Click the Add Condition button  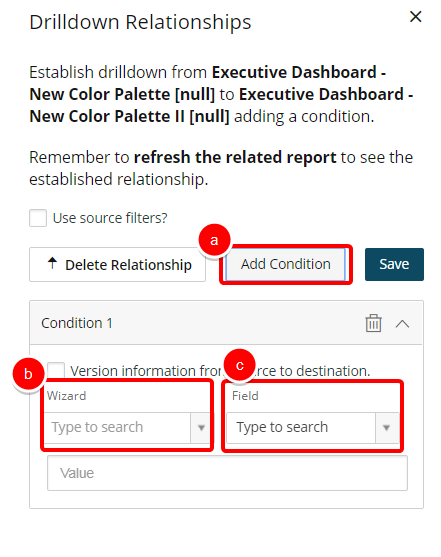click(286, 264)
